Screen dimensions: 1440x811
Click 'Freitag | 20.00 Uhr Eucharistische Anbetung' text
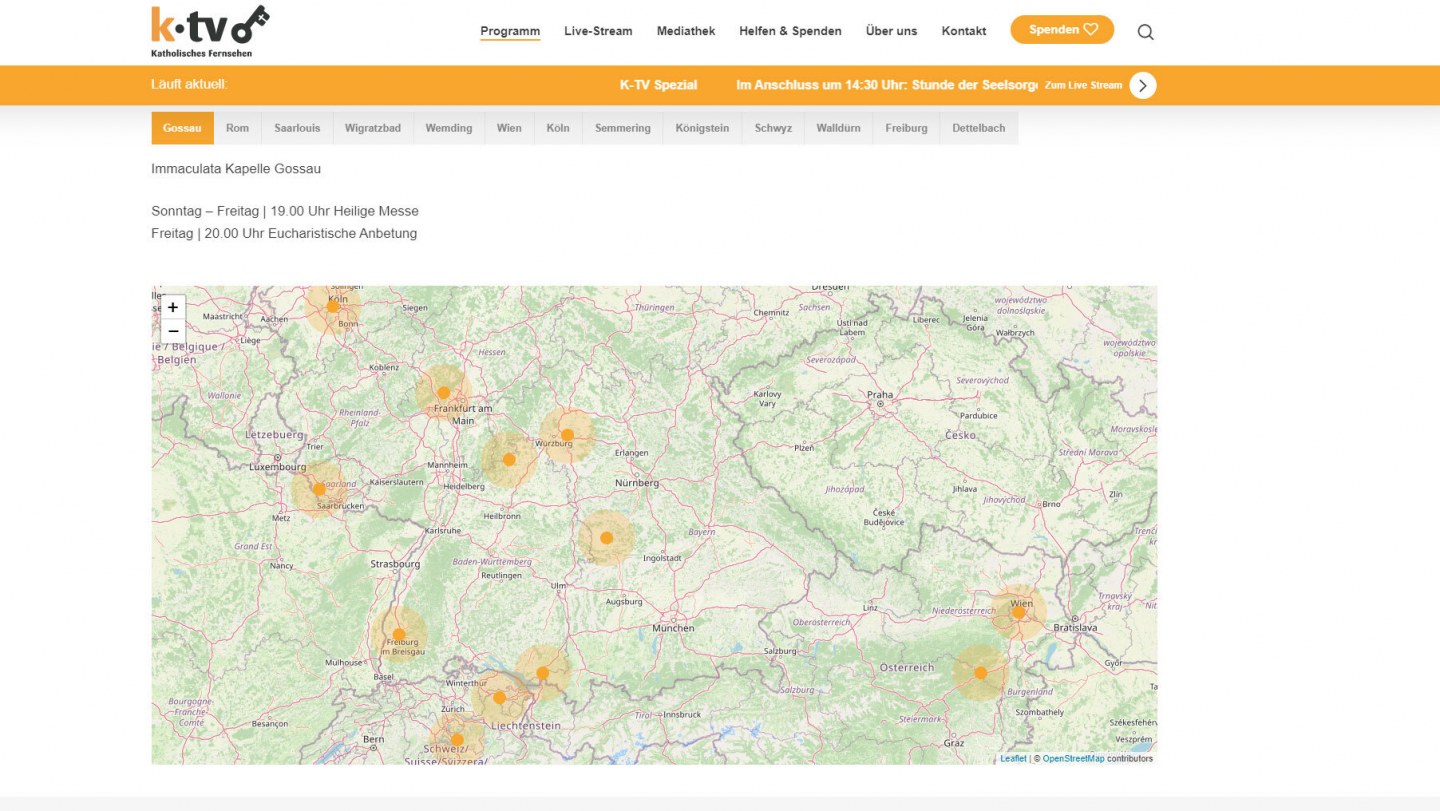click(x=284, y=233)
